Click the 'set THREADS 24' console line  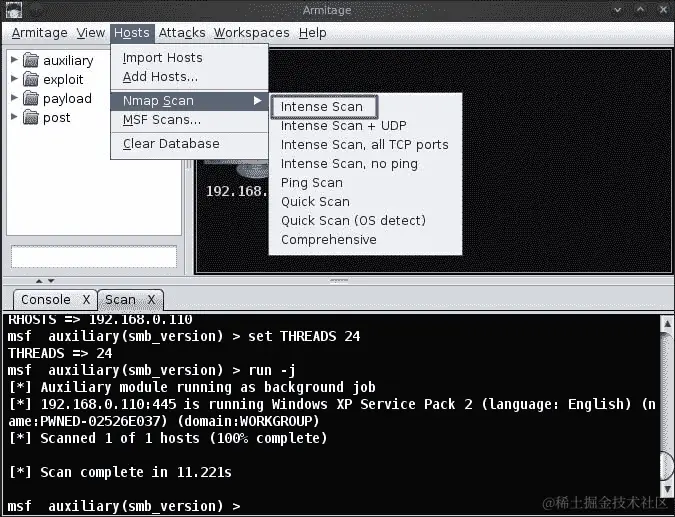184,336
